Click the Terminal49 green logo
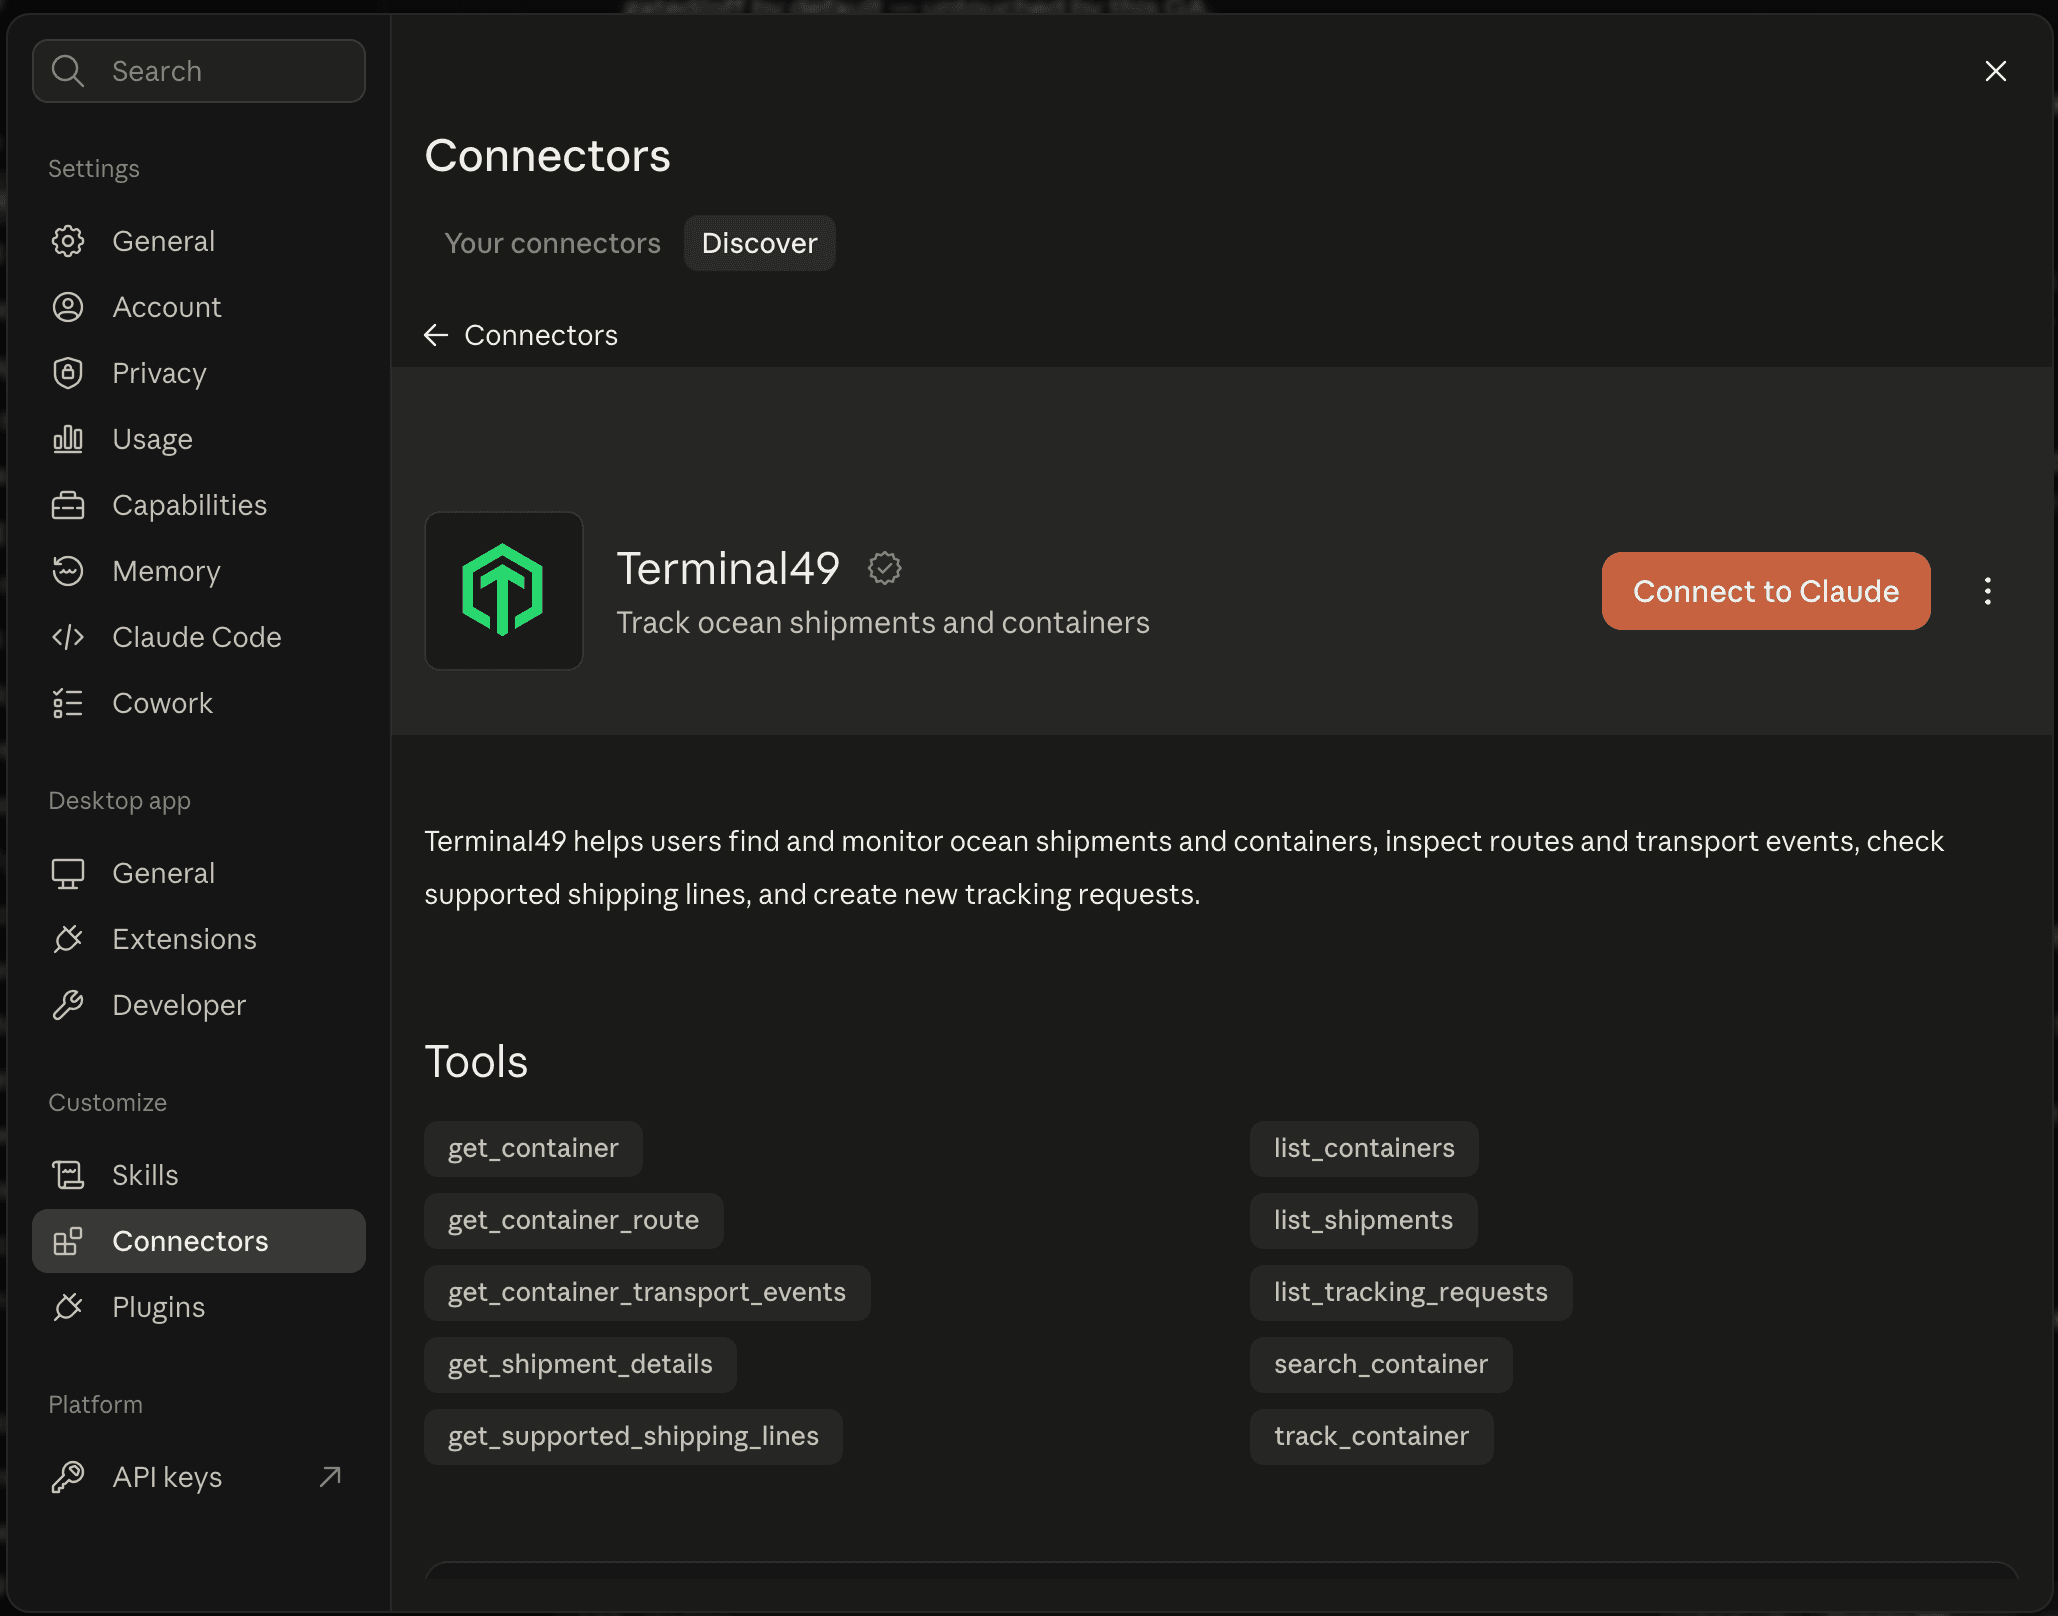Screen dimensions: 2058x1616 coord(503,590)
